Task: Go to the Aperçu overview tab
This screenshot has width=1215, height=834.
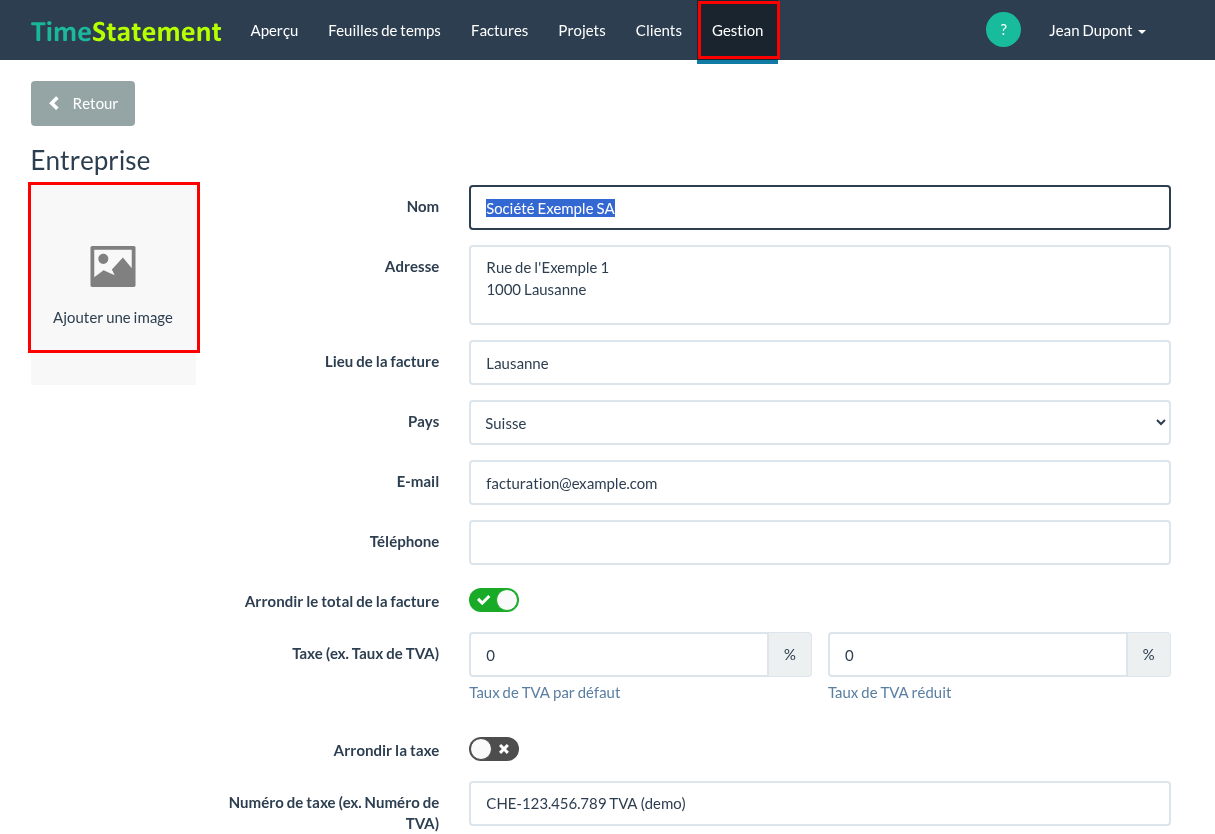Action: click(x=274, y=31)
